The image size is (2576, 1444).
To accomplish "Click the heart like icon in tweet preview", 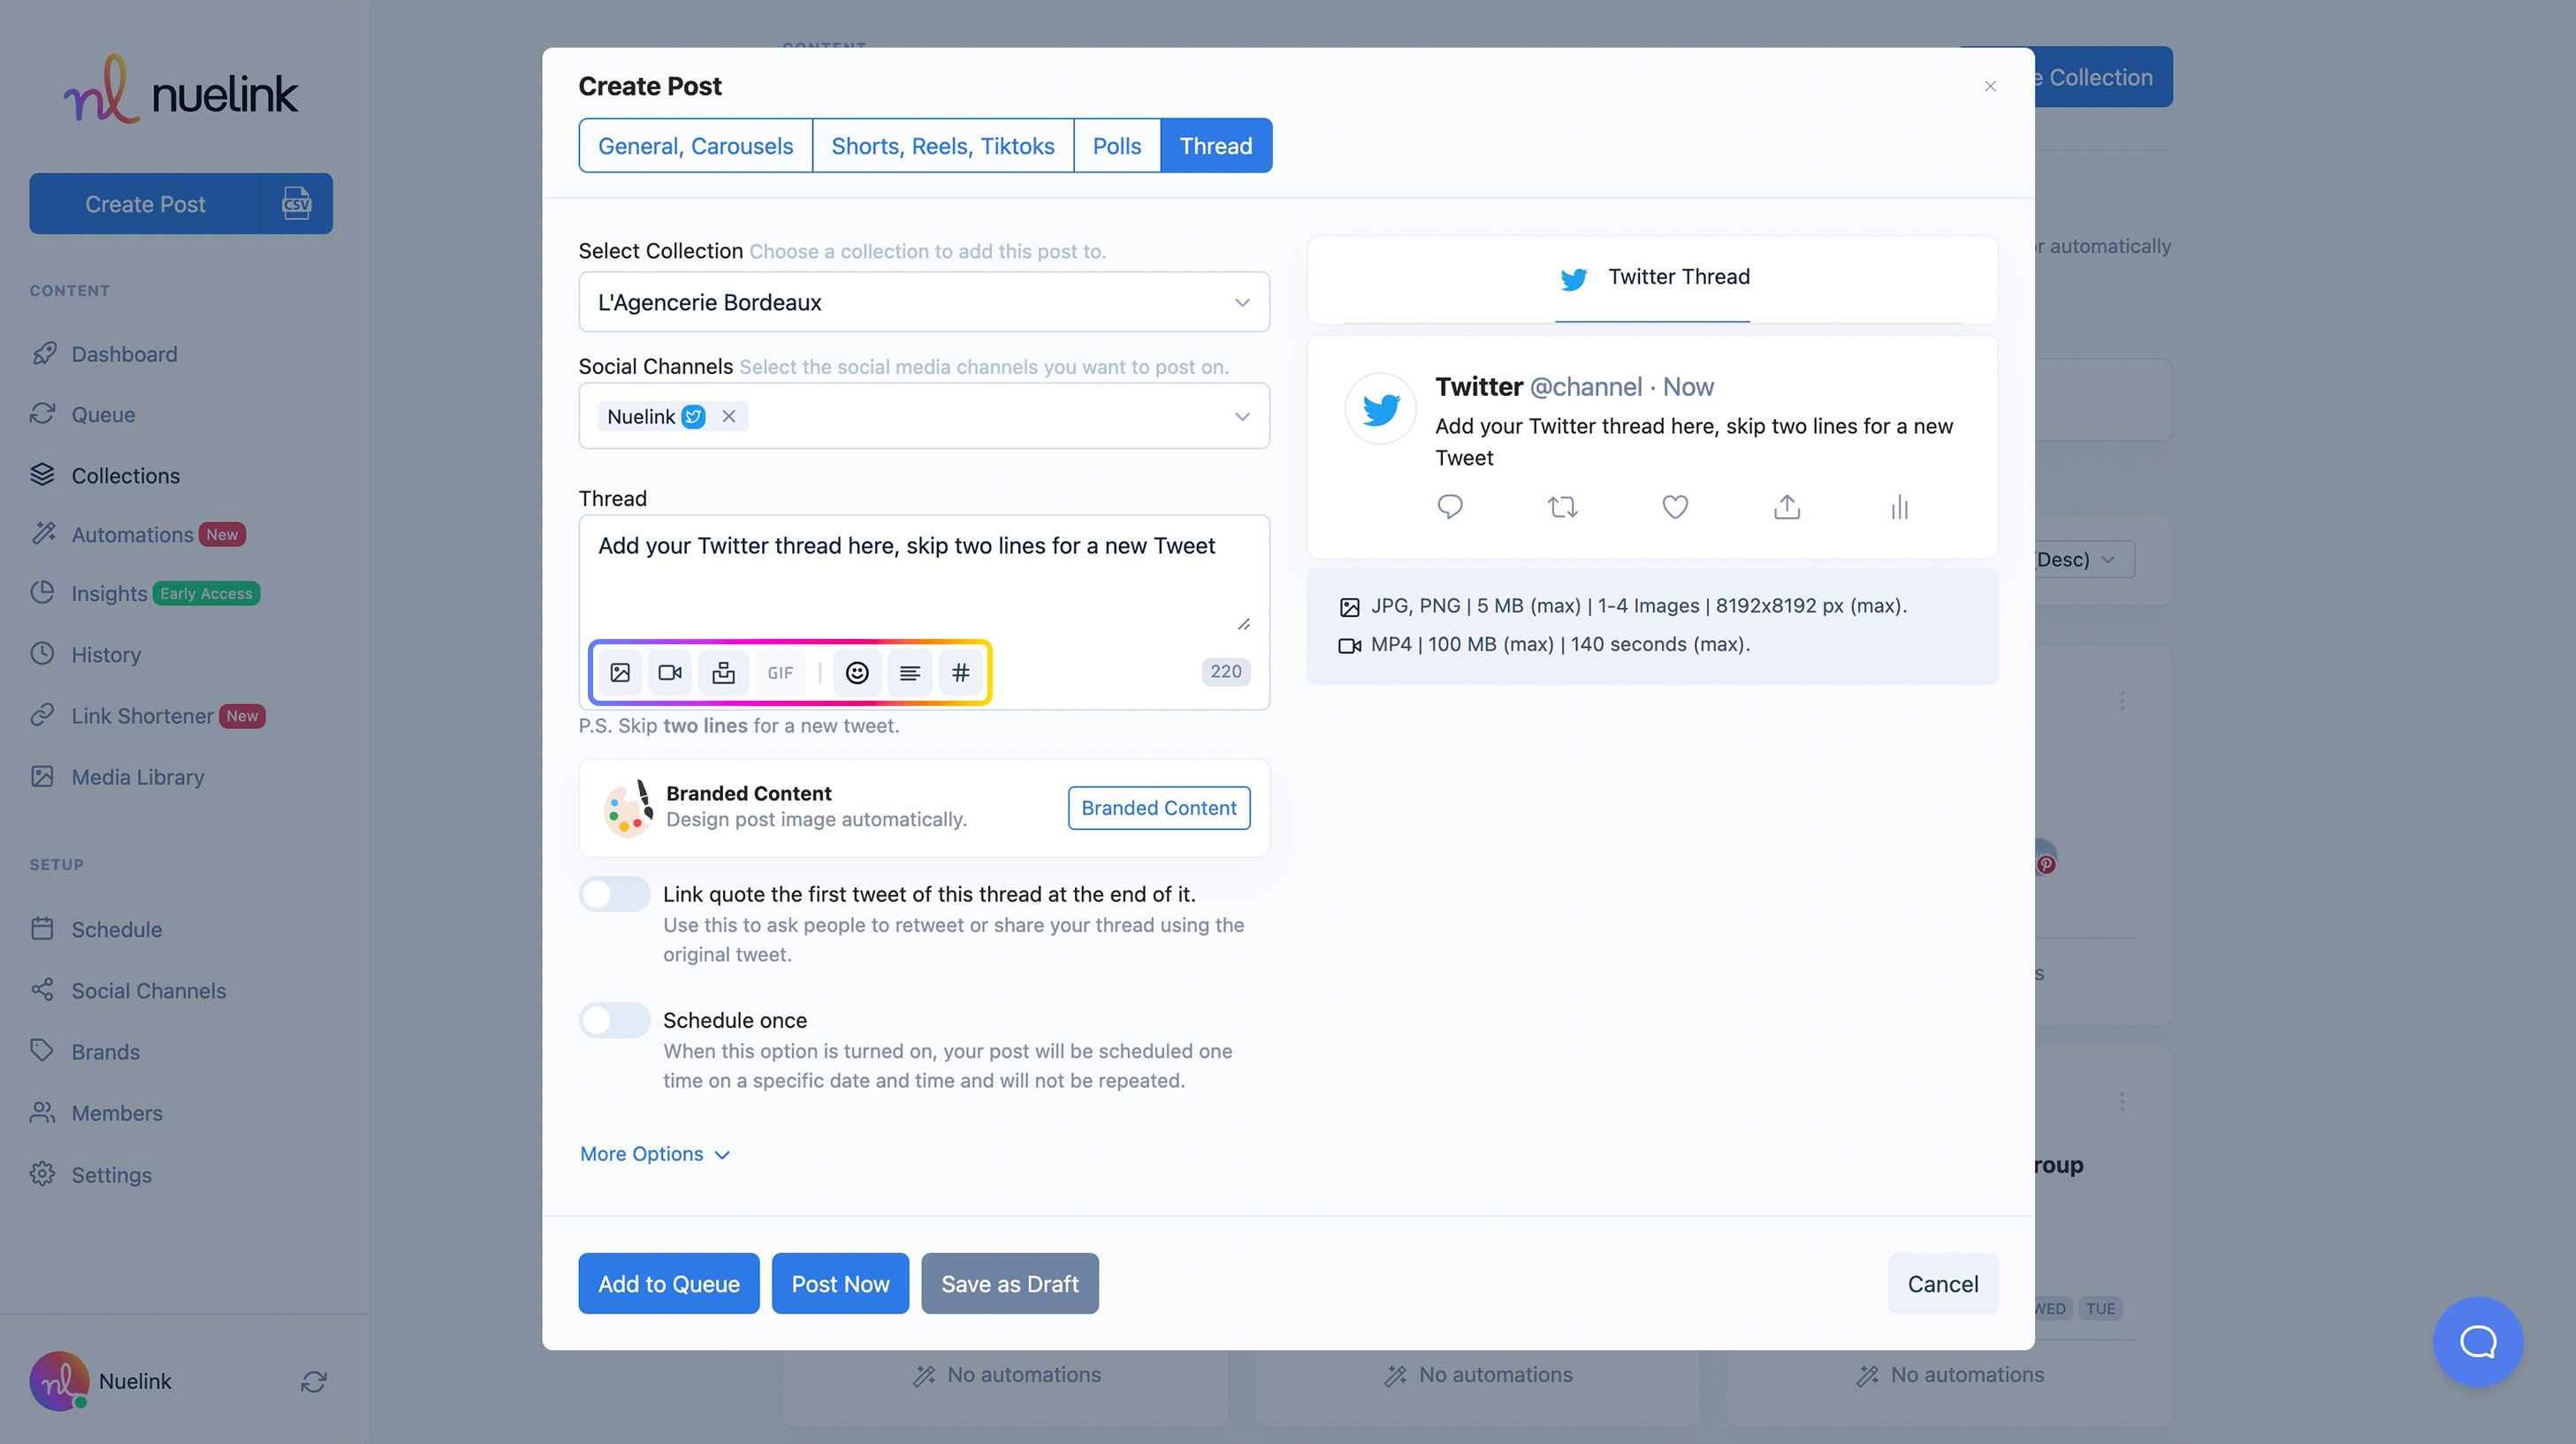I will (1675, 507).
